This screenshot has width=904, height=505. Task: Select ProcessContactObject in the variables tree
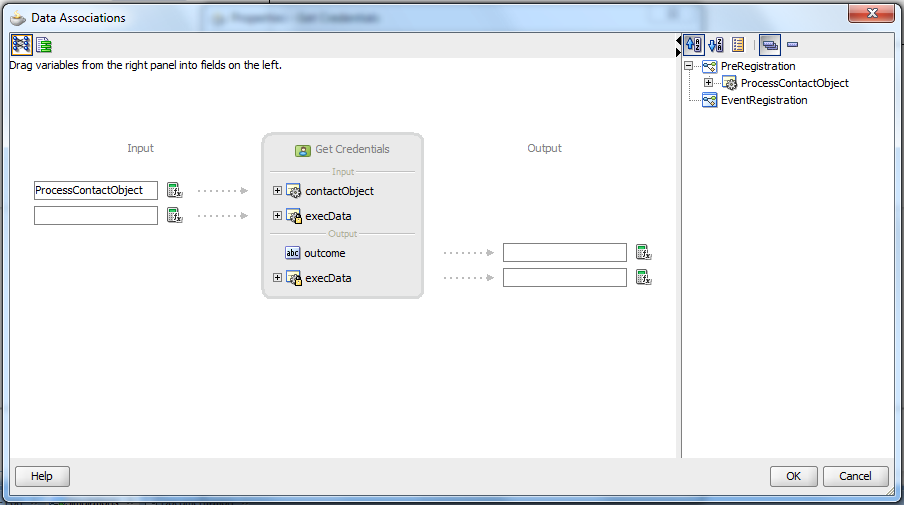click(x=794, y=83)
